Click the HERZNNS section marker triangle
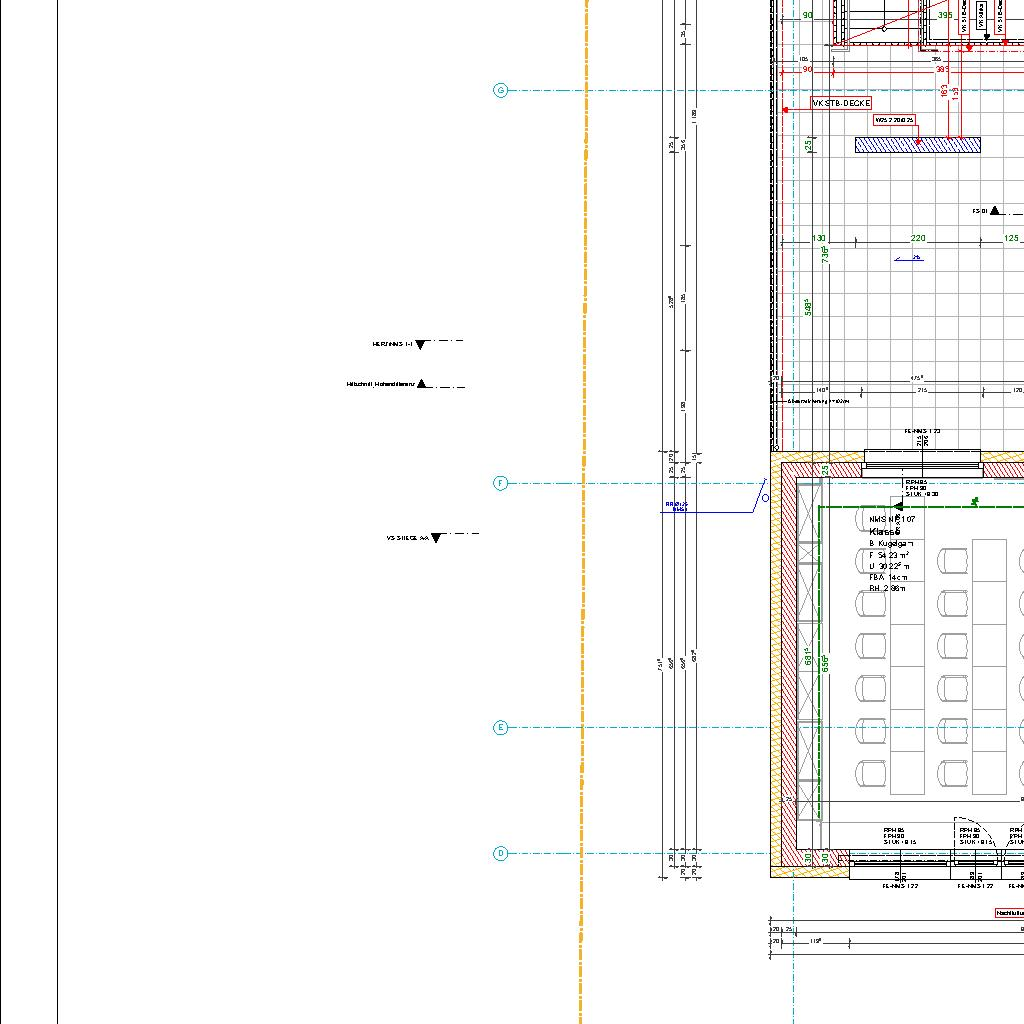The height and width of the screenshot is (1024, 1024). pos(420,344)
